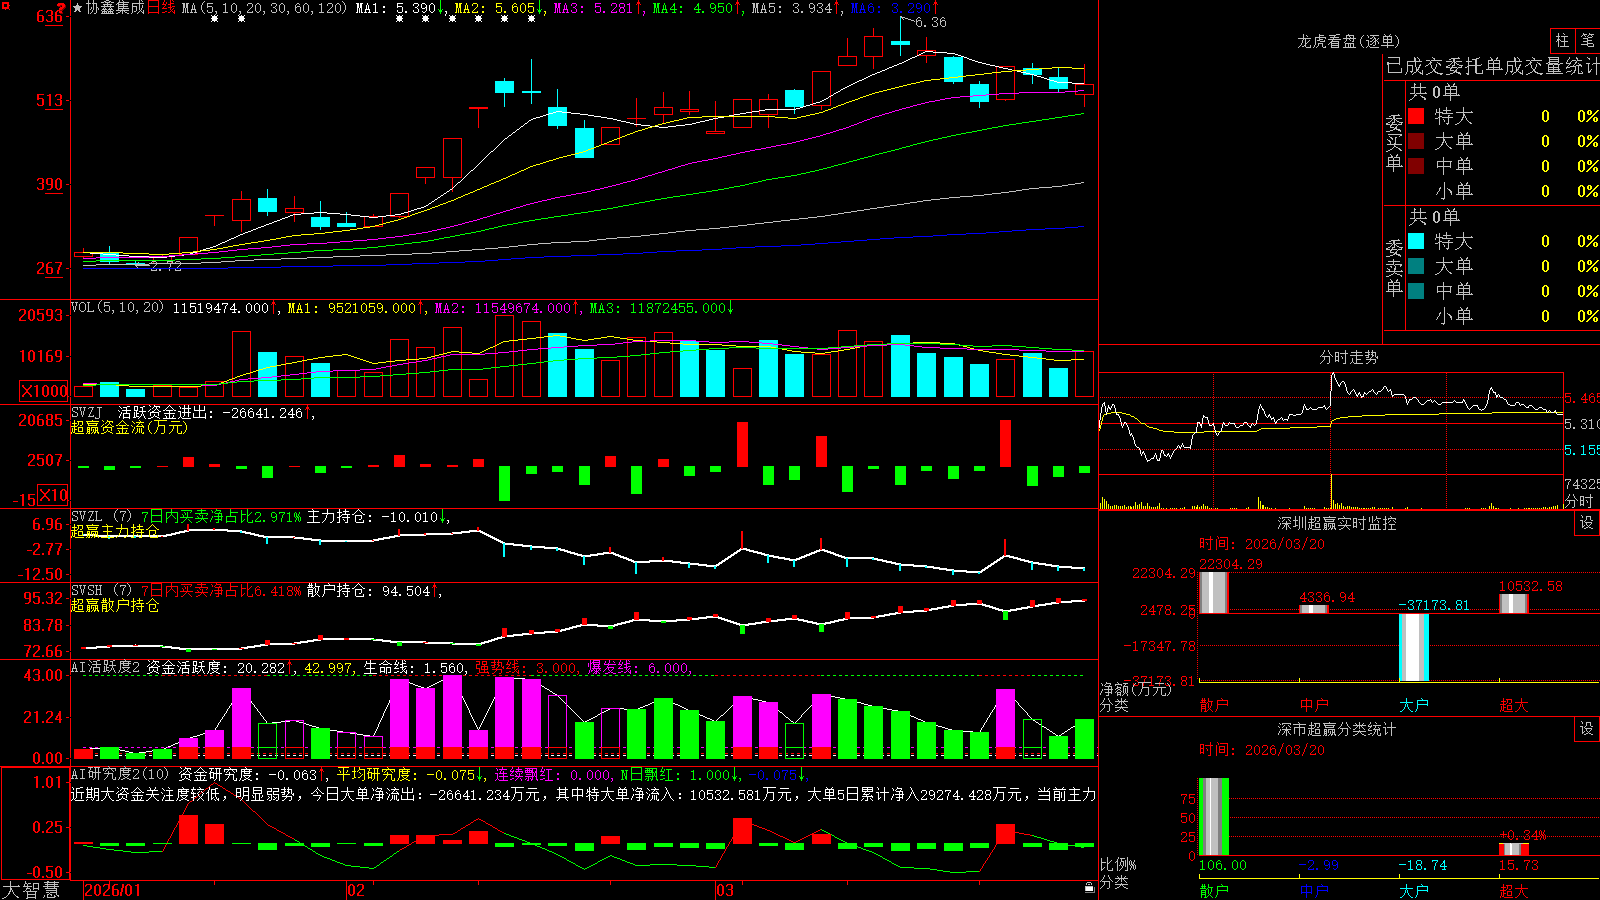Click the 超赢资金流(万元) label
Viewport: 1600px width, 900px height.
129,427
